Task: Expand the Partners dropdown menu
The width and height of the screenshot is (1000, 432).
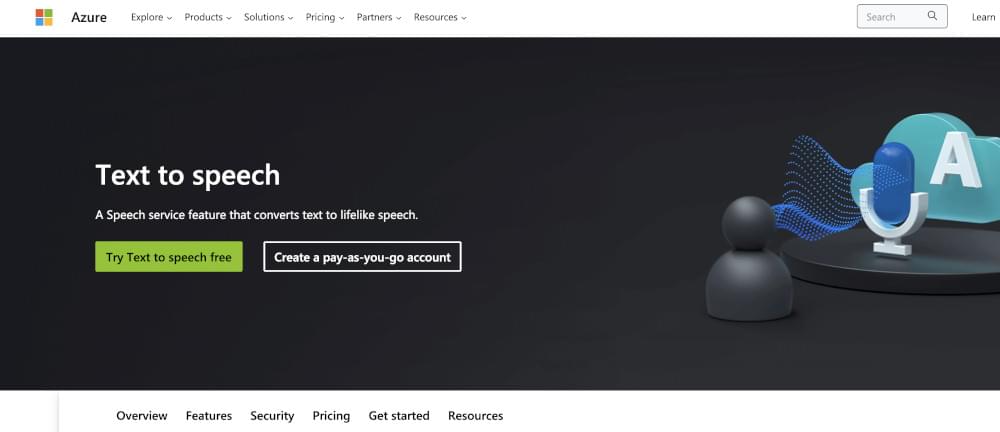Action: (379, 17)
